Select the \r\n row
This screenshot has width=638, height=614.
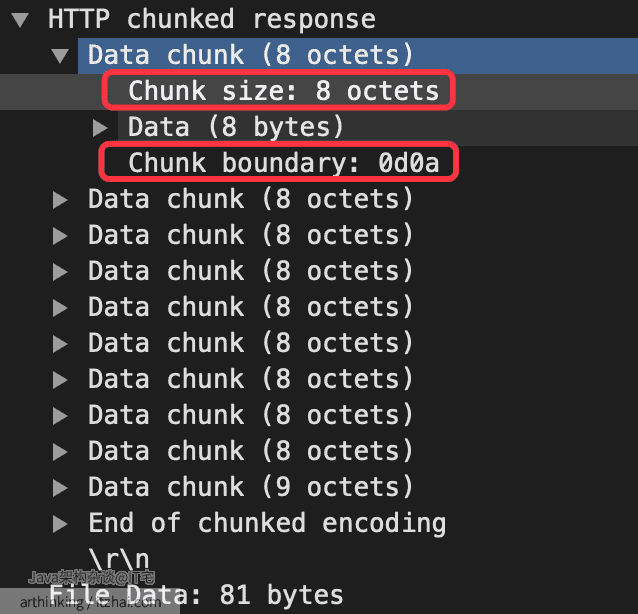tap(118, 559)
